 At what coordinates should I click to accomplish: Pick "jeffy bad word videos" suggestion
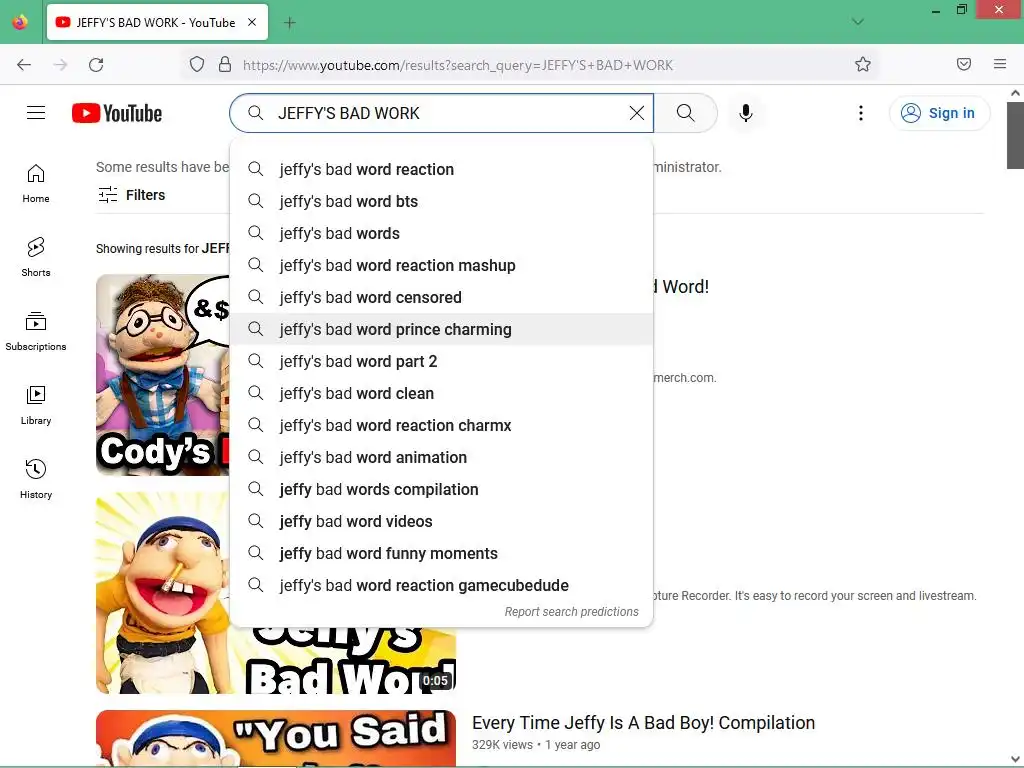pos(441,521)
